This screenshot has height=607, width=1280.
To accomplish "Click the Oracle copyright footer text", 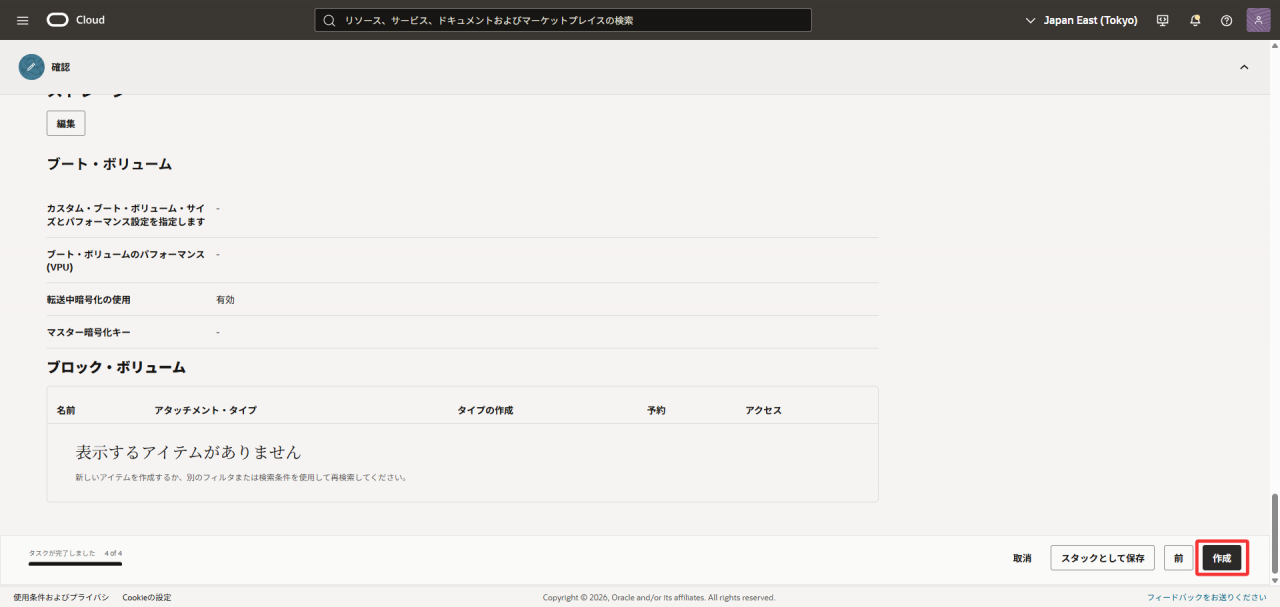I will pos(659,597).
